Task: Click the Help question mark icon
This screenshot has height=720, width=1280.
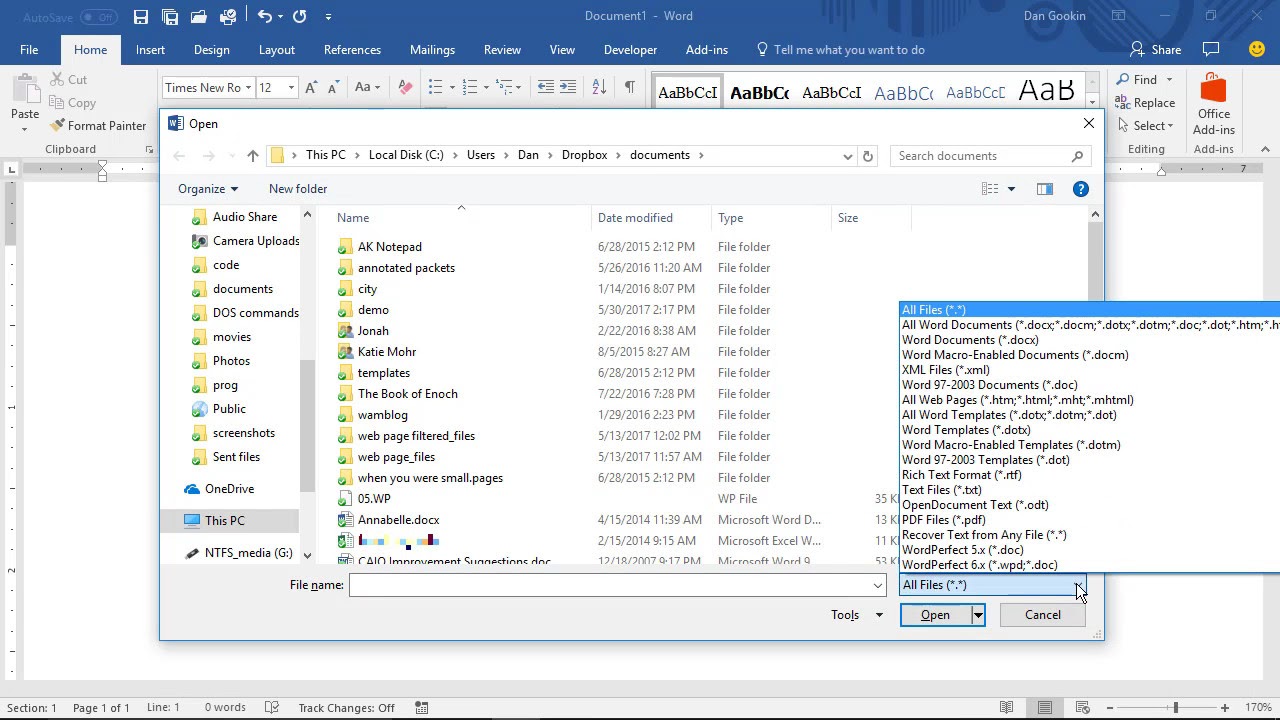Action: (1080, 189)
